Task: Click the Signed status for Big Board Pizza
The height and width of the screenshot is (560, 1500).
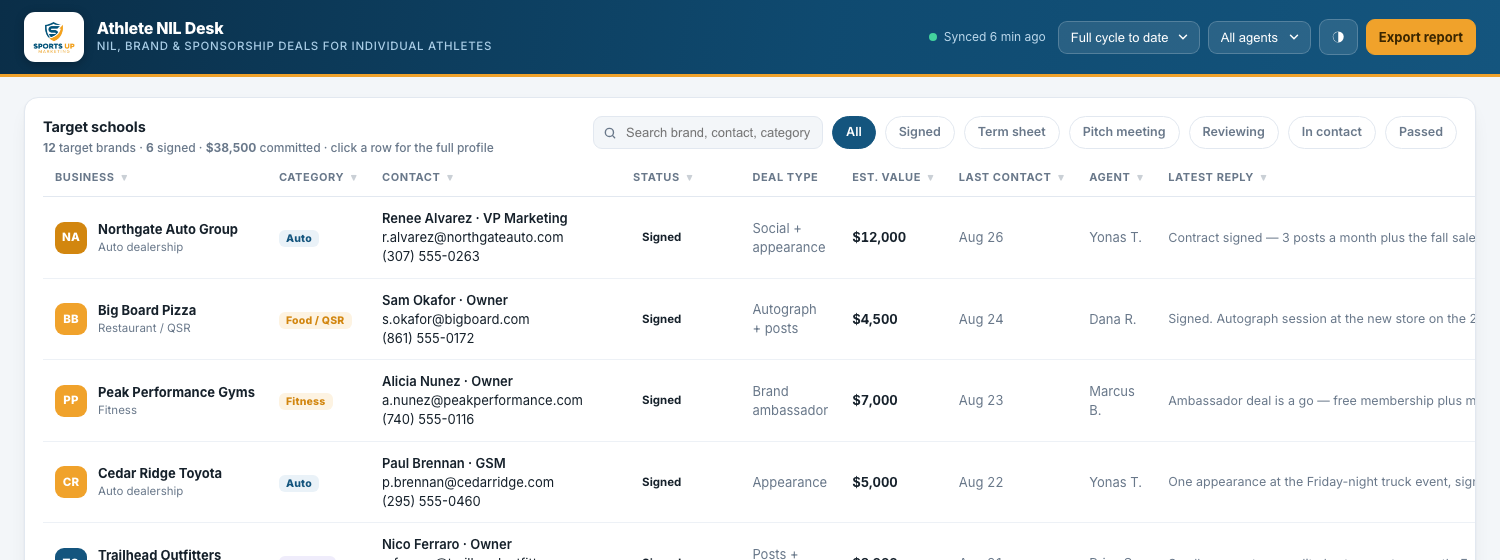Action: [x=661, y=319]
